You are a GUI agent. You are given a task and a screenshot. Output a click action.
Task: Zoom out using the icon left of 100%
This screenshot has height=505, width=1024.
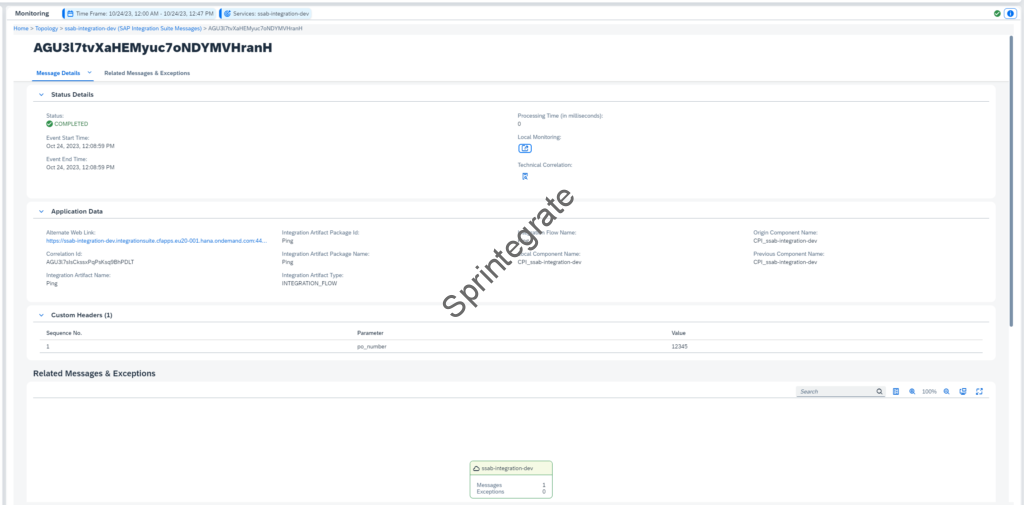click(912, 391)
